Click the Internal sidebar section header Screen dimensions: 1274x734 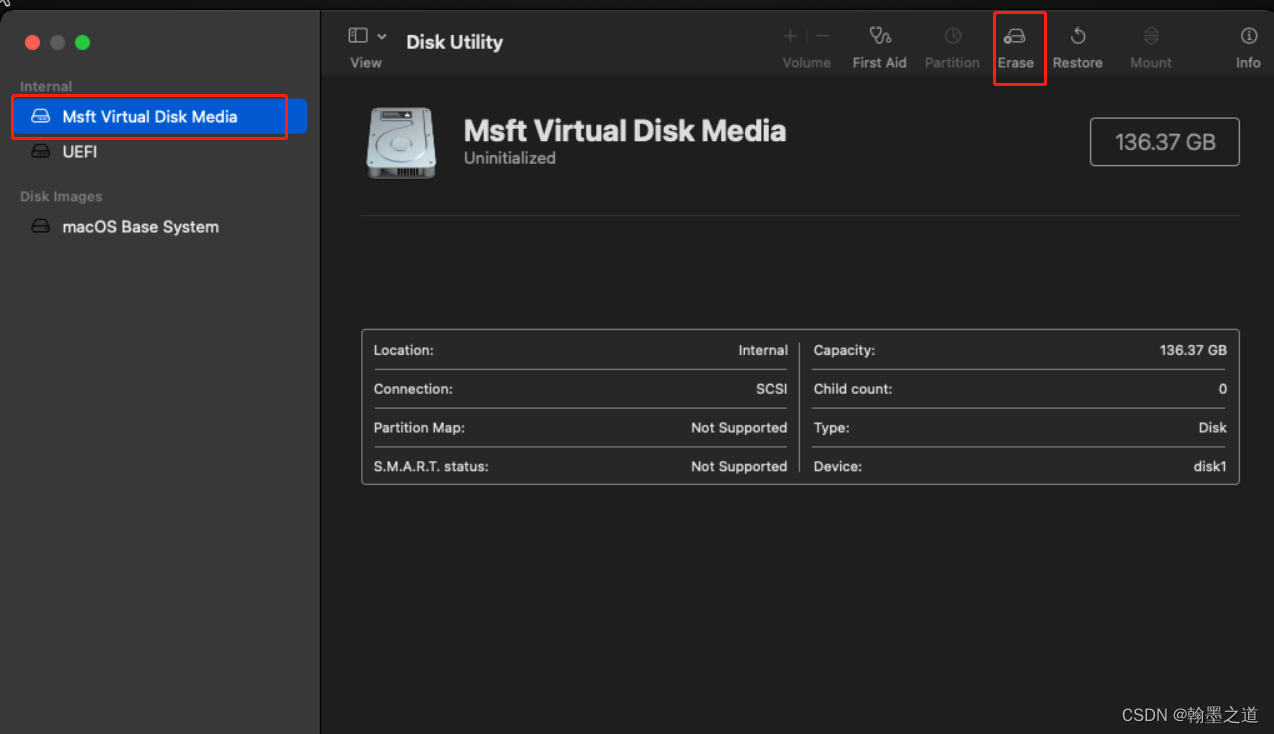click(46, 87)
